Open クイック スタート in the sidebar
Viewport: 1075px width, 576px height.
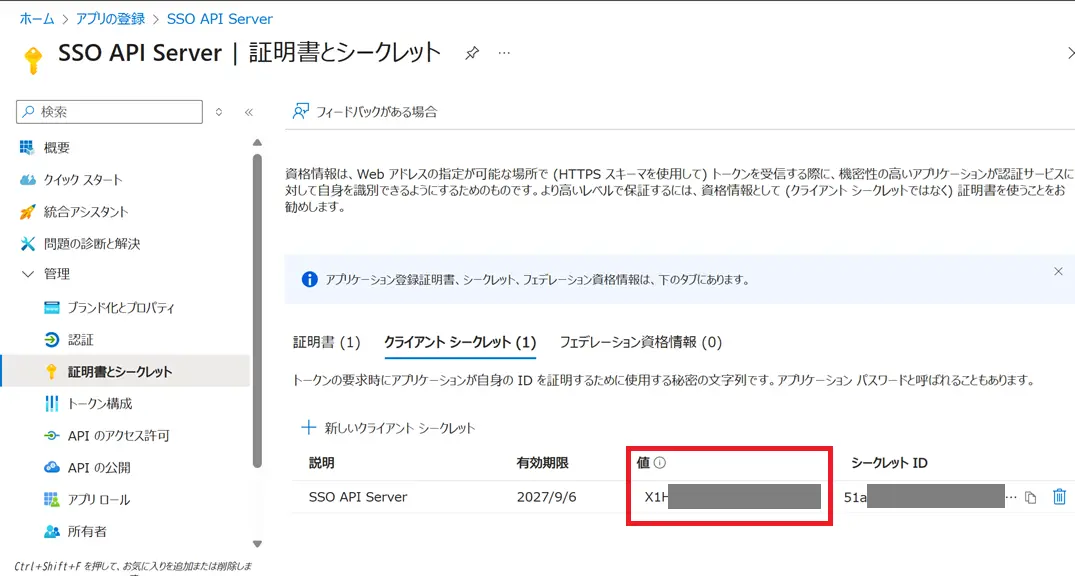click(x=83, y=180)
